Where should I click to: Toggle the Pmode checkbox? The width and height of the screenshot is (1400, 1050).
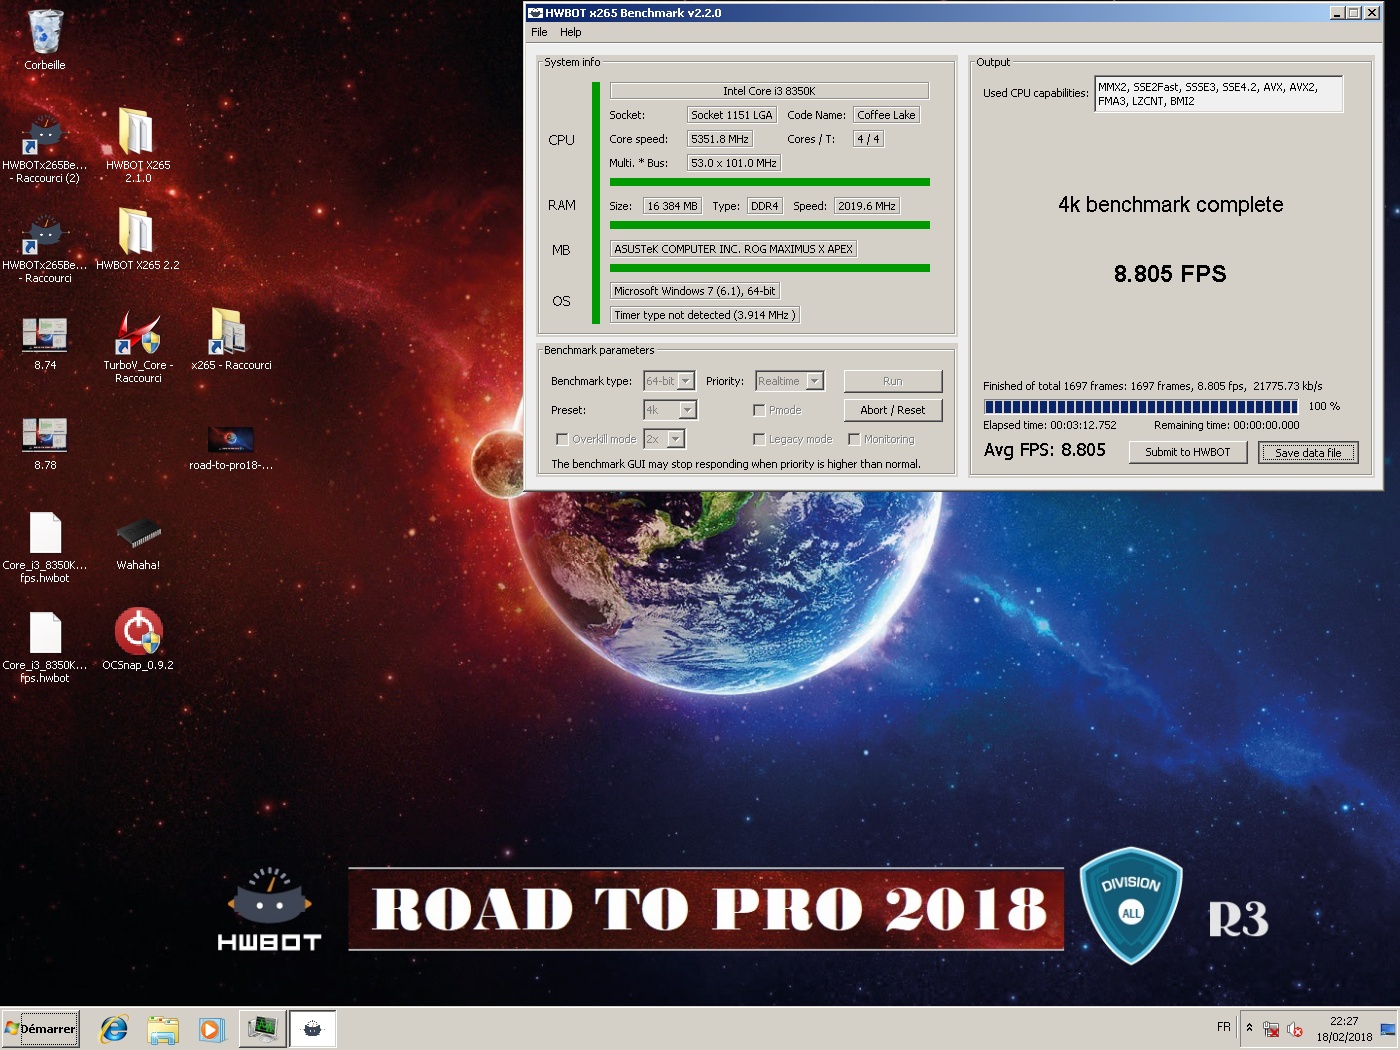[759, 410]
